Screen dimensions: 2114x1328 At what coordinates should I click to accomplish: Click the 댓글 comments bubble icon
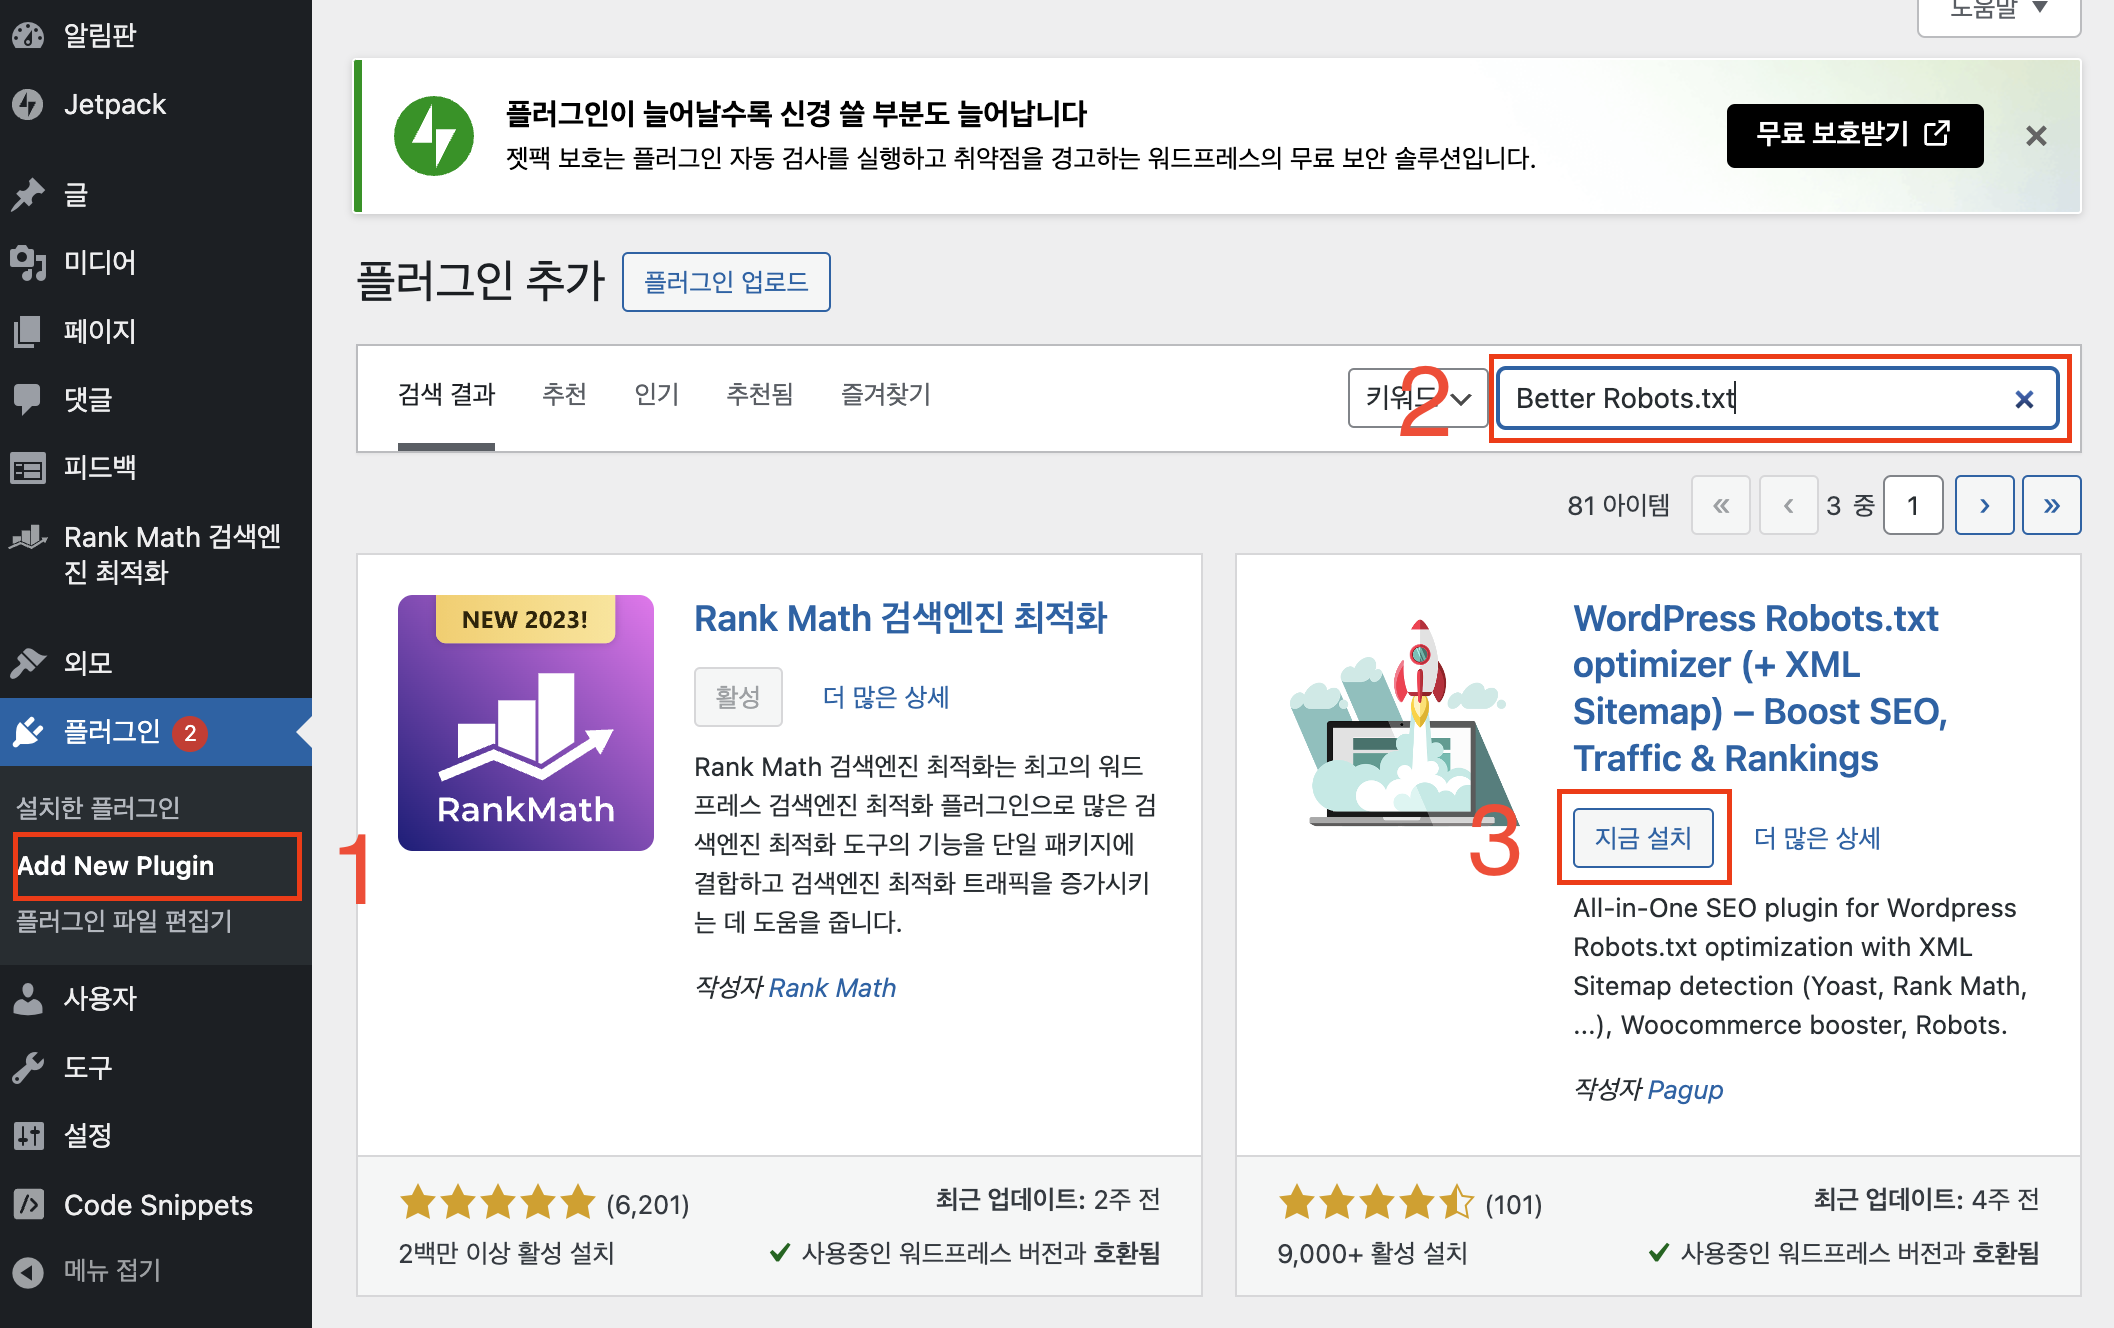pos(28,399)
